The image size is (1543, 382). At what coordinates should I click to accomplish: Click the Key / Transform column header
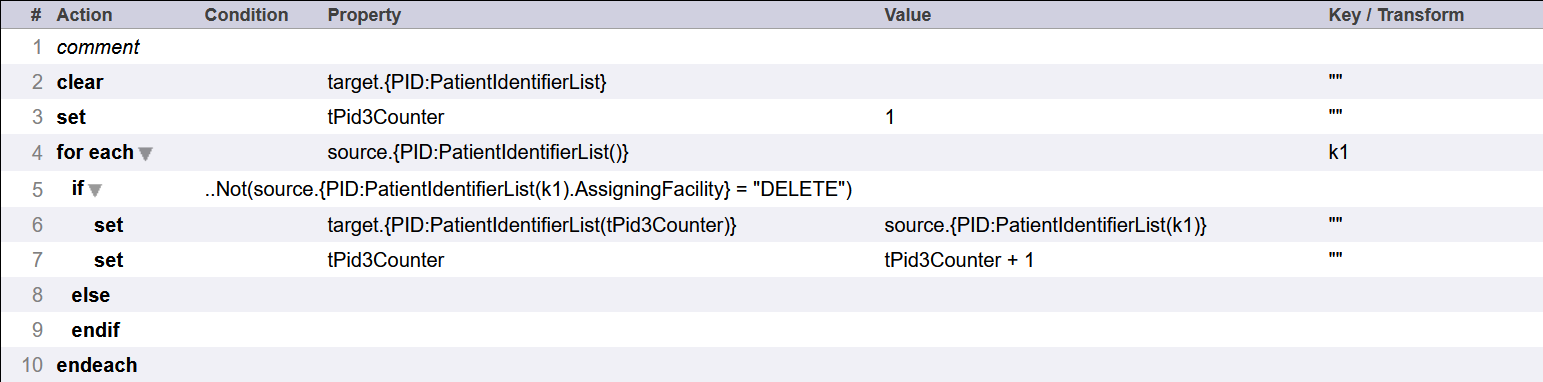click(x=1396, y=15)
